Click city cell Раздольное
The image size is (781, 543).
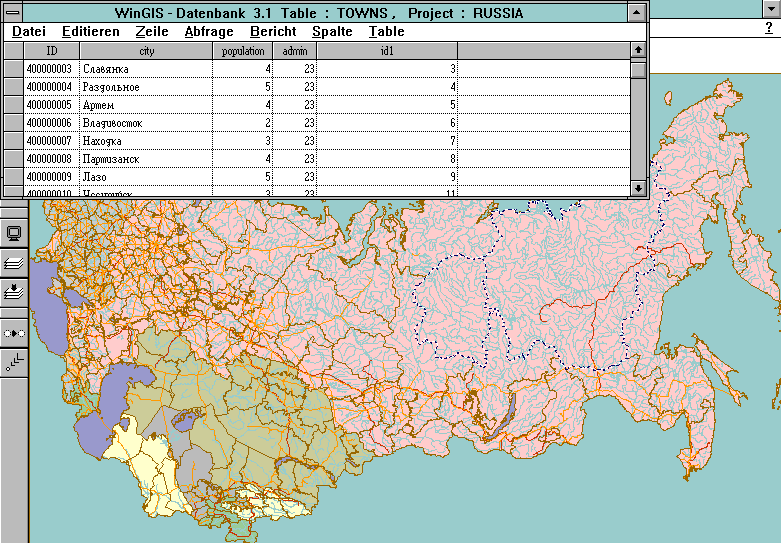(x=146, y=87)
